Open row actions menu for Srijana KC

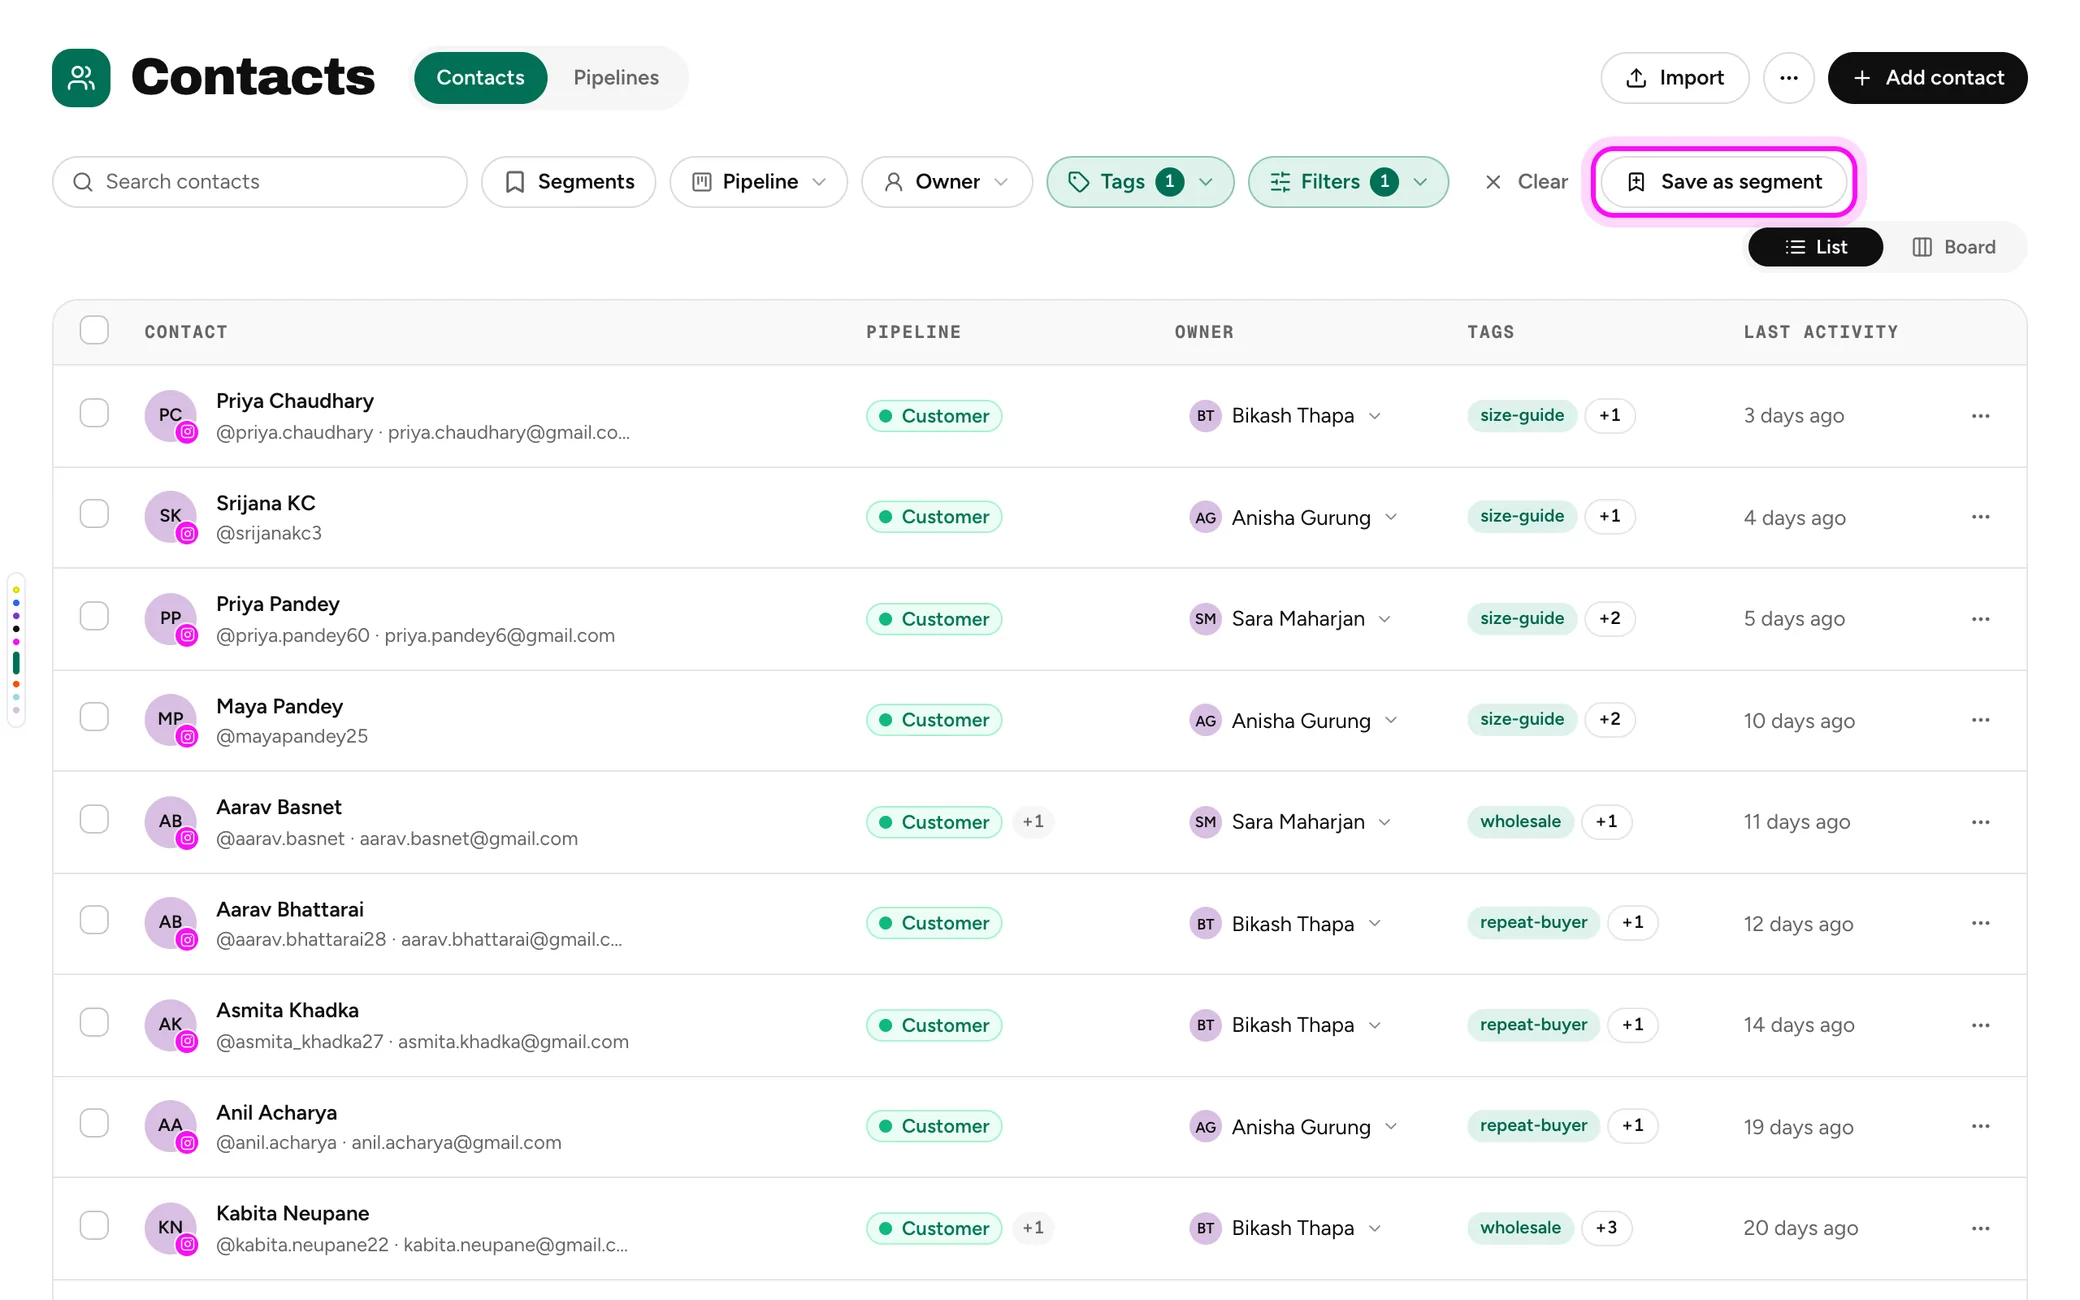(x=1980, y=517)
